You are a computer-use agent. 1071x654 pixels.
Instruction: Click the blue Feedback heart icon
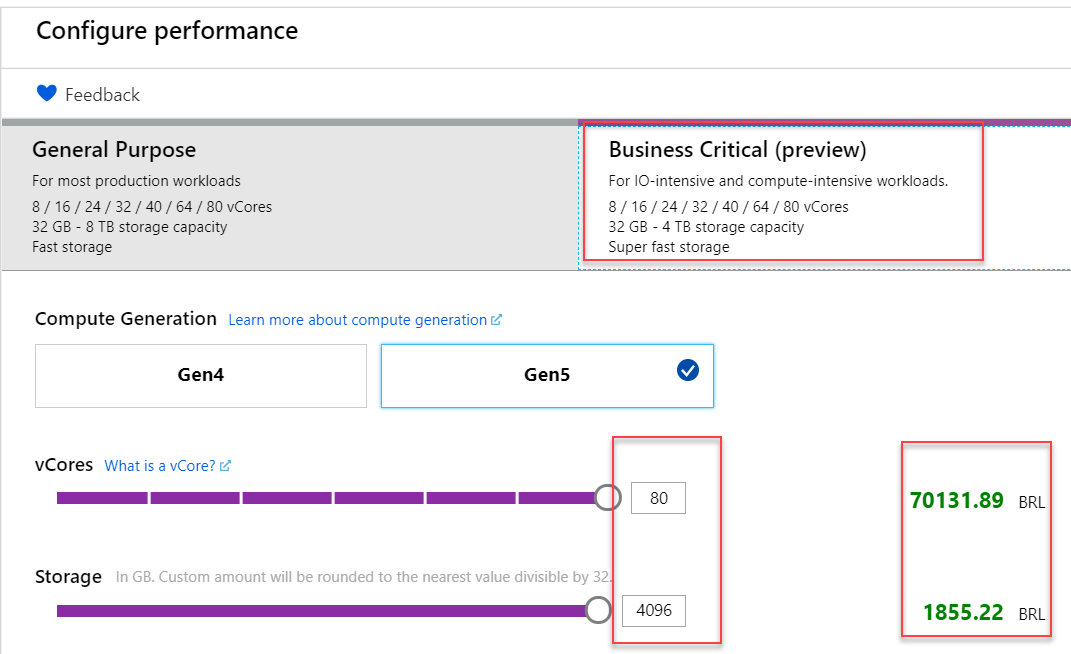tap(46, 94)
